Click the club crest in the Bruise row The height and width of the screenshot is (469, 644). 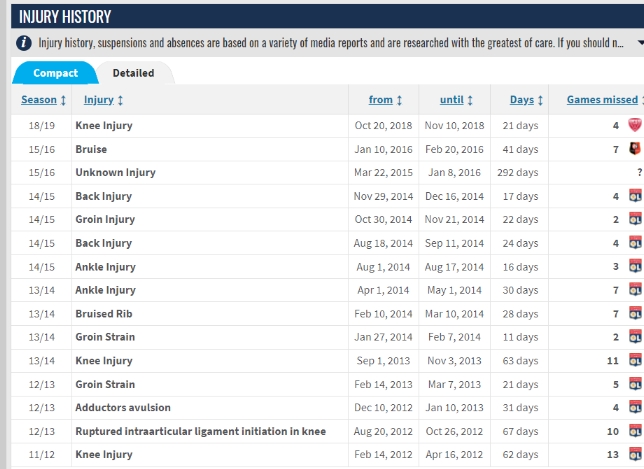(x=633, y=149)
